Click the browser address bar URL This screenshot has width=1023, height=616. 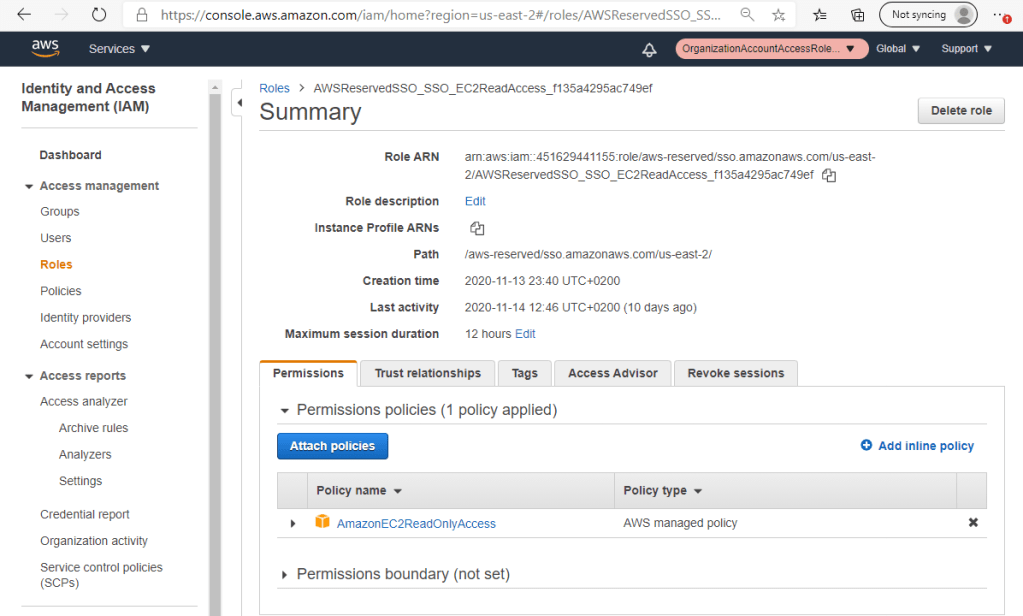click(440, 15)
